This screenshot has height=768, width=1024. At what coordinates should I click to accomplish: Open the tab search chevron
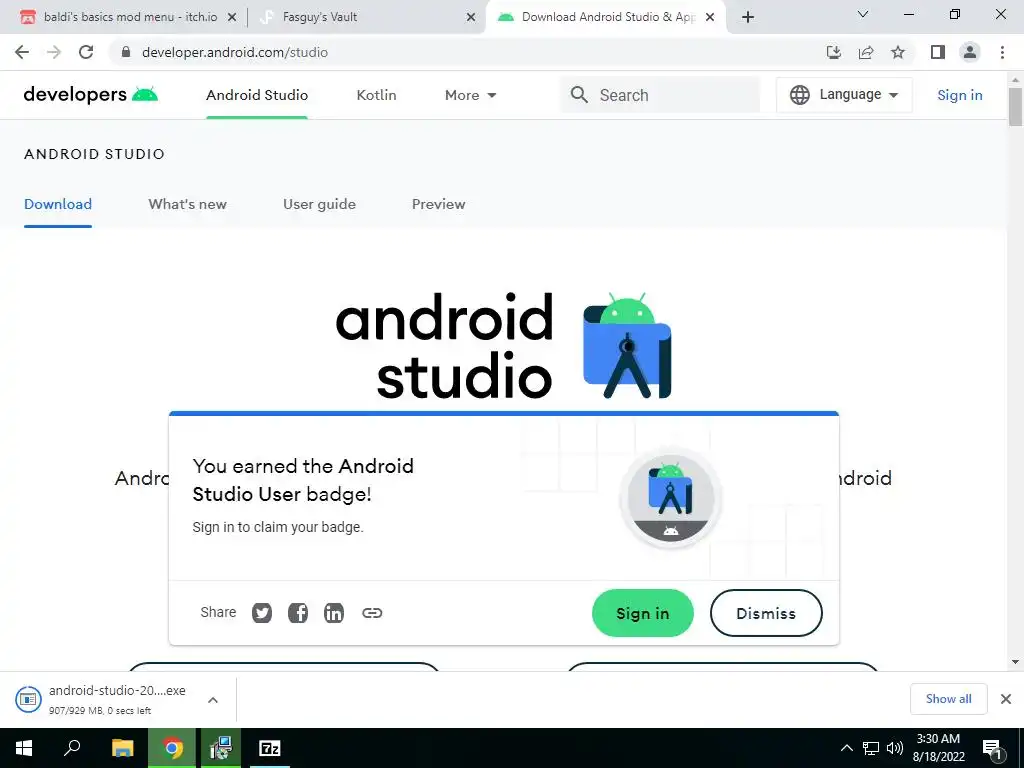[x=863, y=14]
